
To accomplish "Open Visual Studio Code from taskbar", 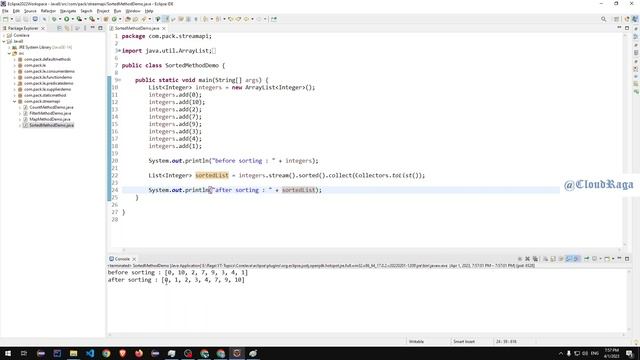I will [90, 353].
